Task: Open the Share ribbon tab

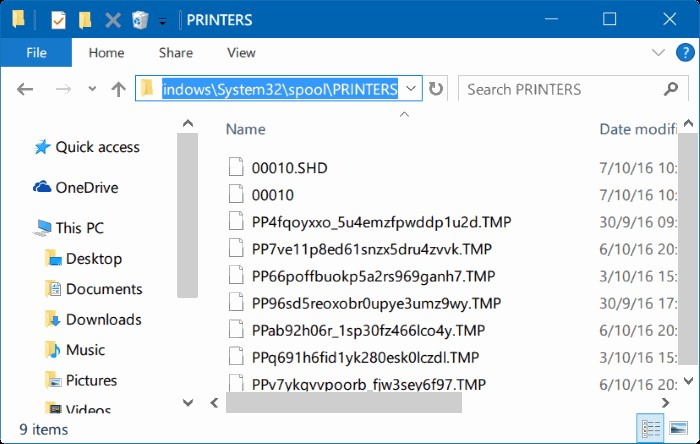Action: coord(175,53)
